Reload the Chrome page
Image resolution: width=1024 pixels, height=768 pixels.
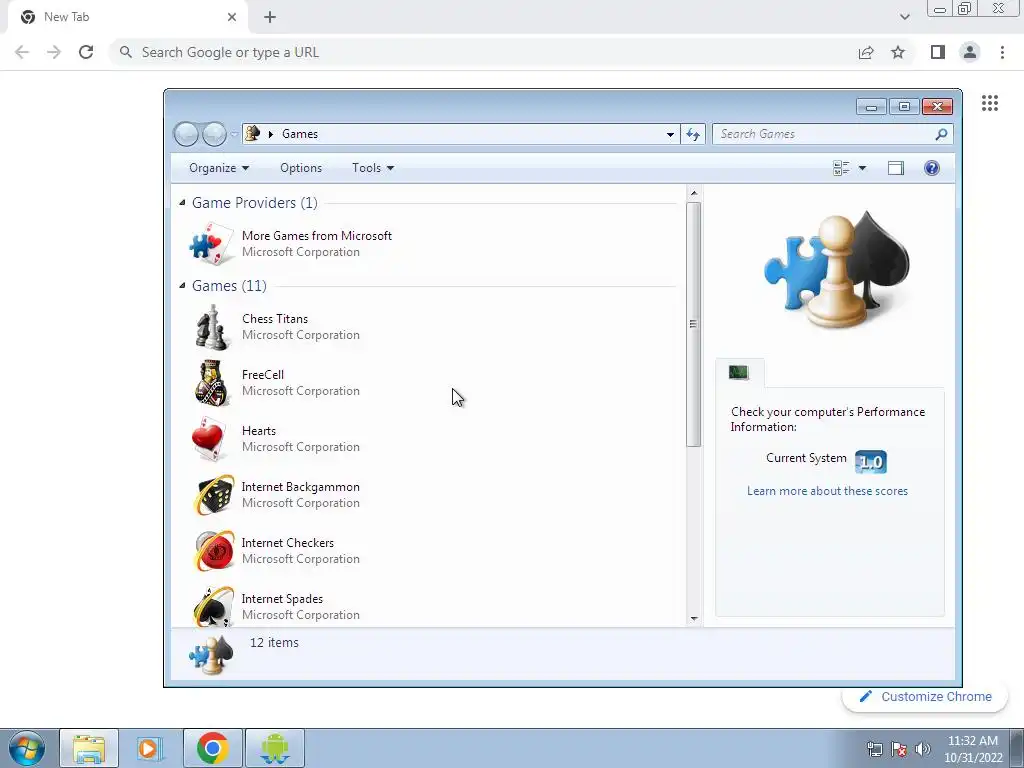[86, 52]
